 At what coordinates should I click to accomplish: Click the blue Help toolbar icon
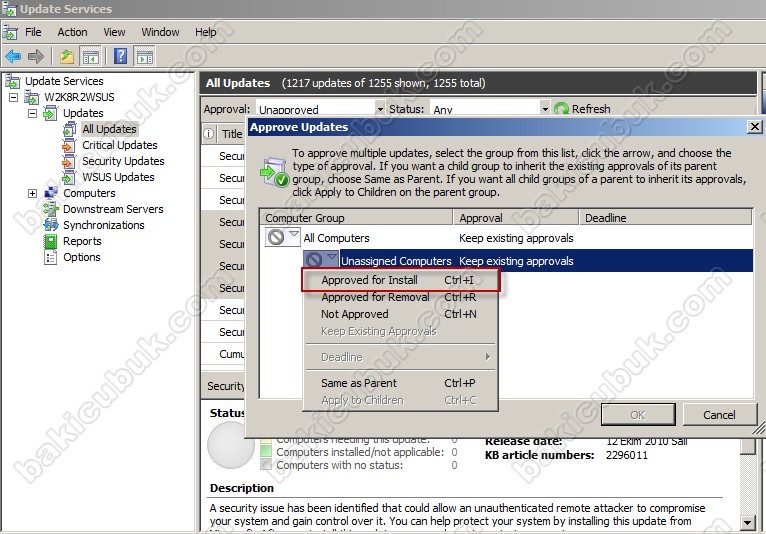pyautogui.click(x=119, y=56)
